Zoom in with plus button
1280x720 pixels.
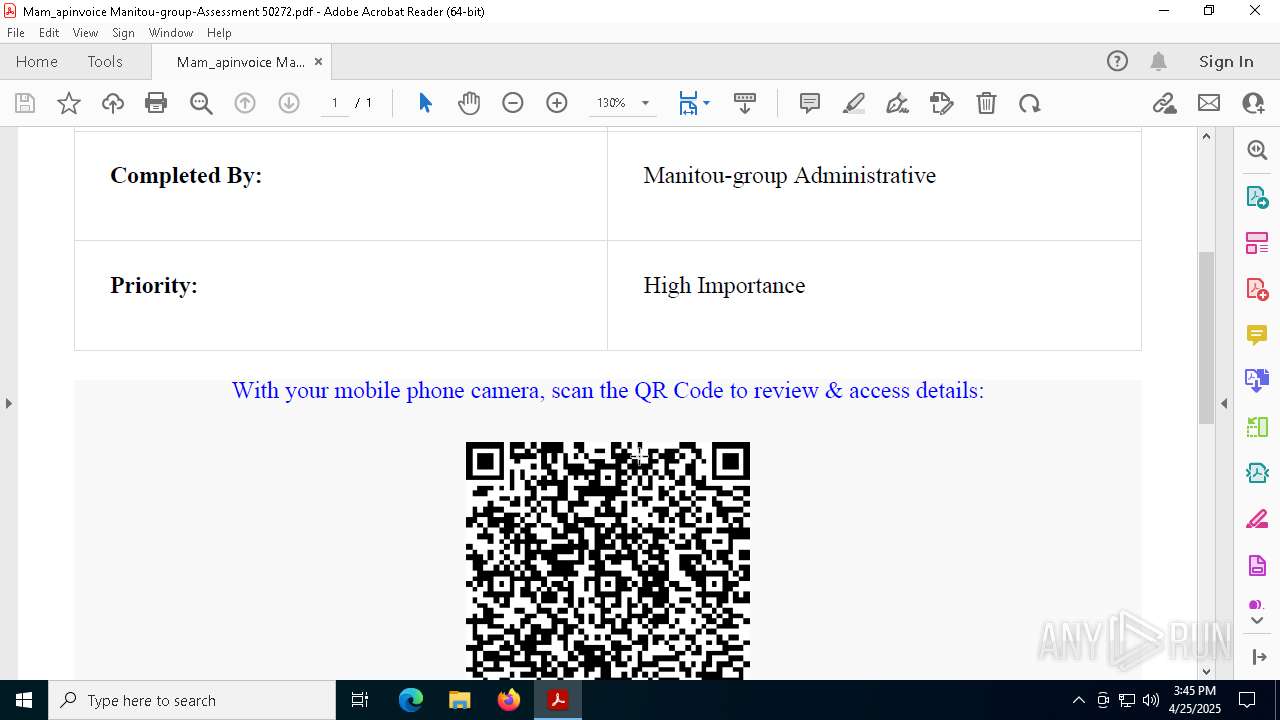(x=557, y=103)
